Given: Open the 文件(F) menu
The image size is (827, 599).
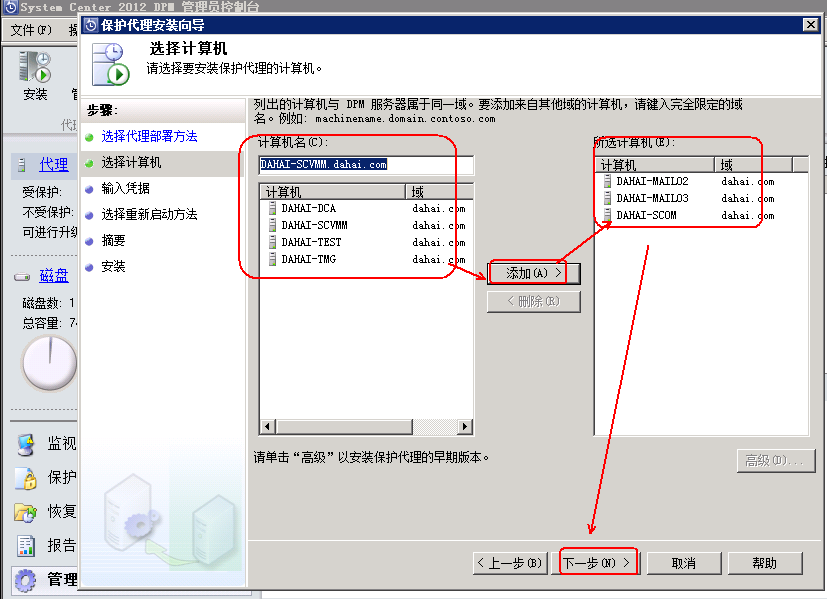Looking at the screenshot, I should 31,30.
